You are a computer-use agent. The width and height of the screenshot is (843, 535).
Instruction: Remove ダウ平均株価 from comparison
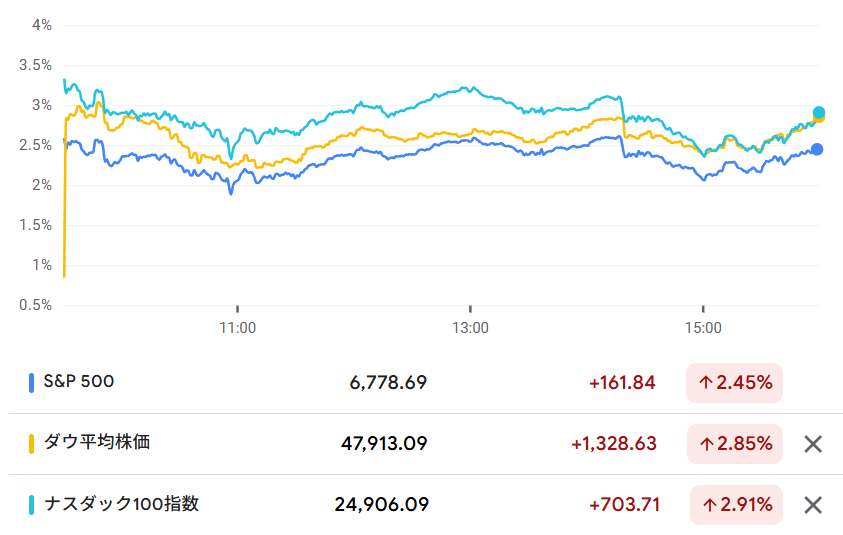coord(813,444)
